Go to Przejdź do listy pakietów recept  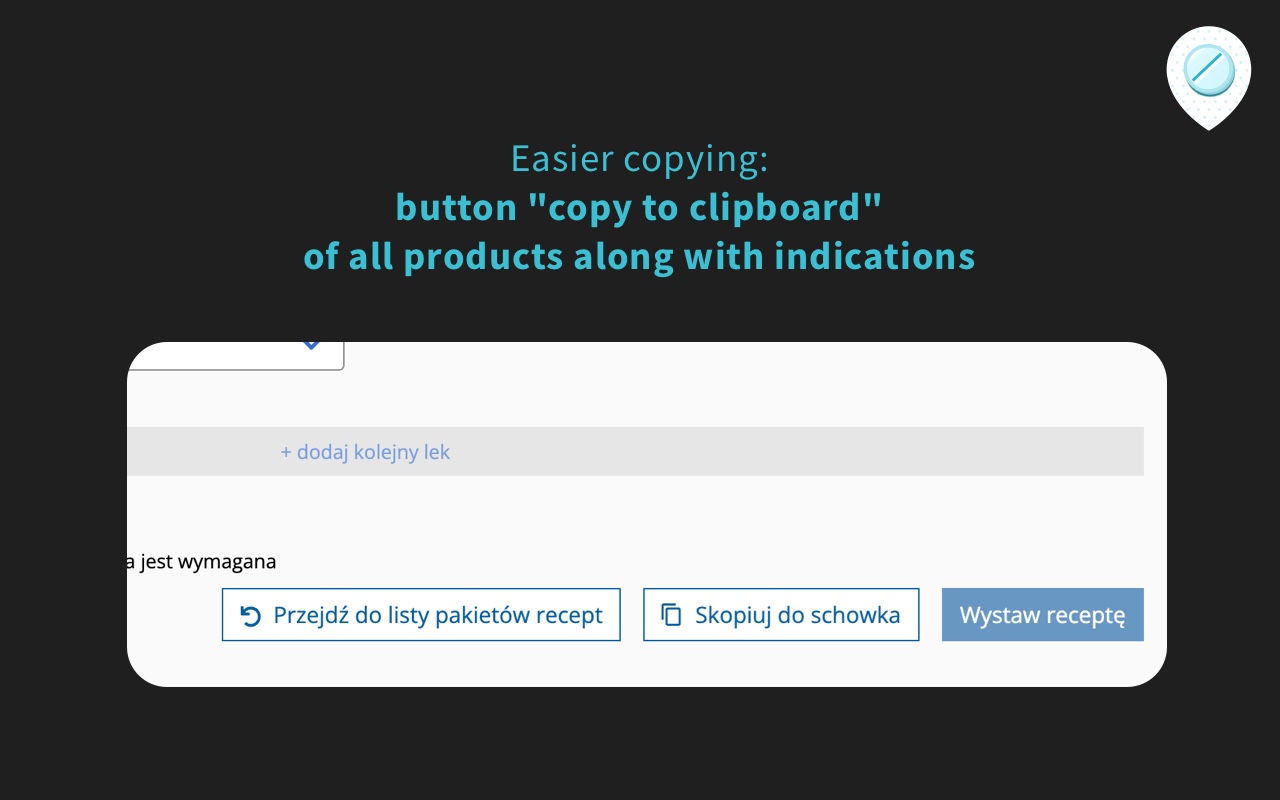421,615
